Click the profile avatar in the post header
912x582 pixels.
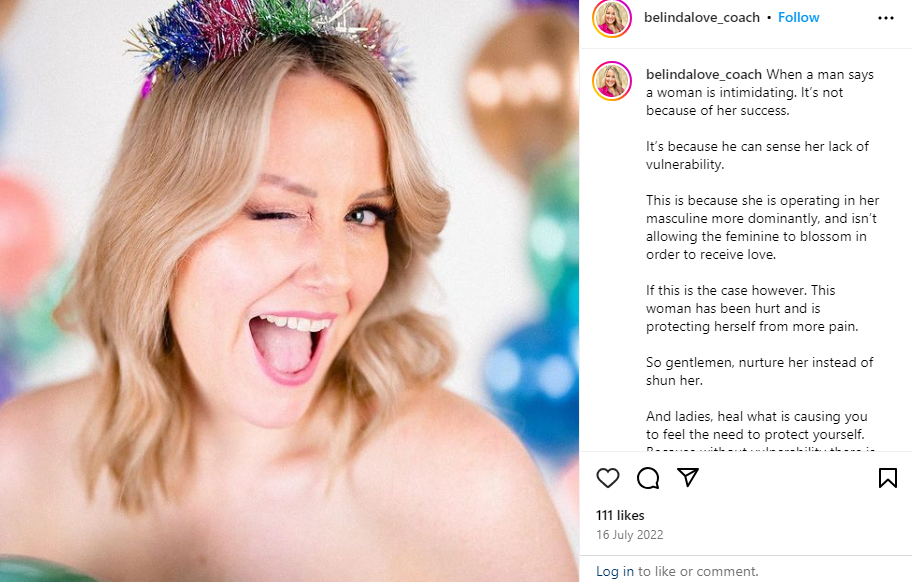click(x=612, y=18)
